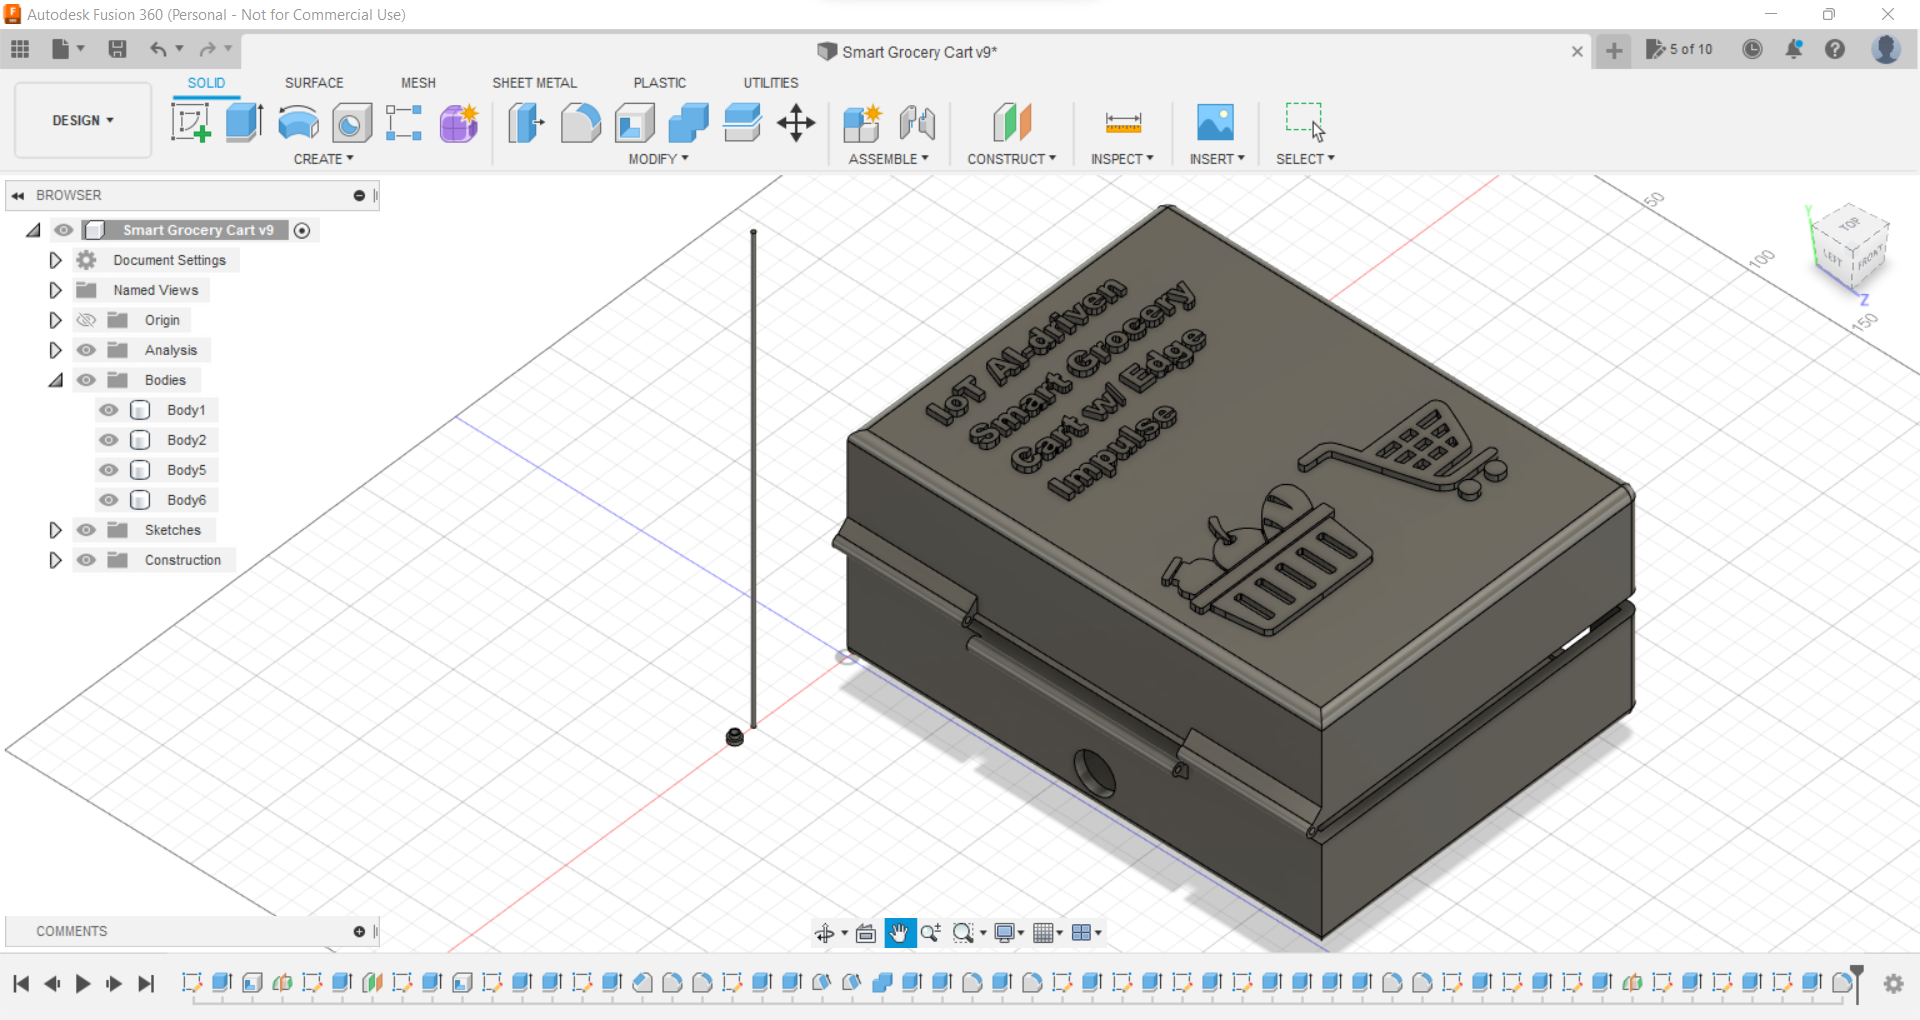Select the Rectangular Pattern tool

pyautogui.click(x=404, y=123)
